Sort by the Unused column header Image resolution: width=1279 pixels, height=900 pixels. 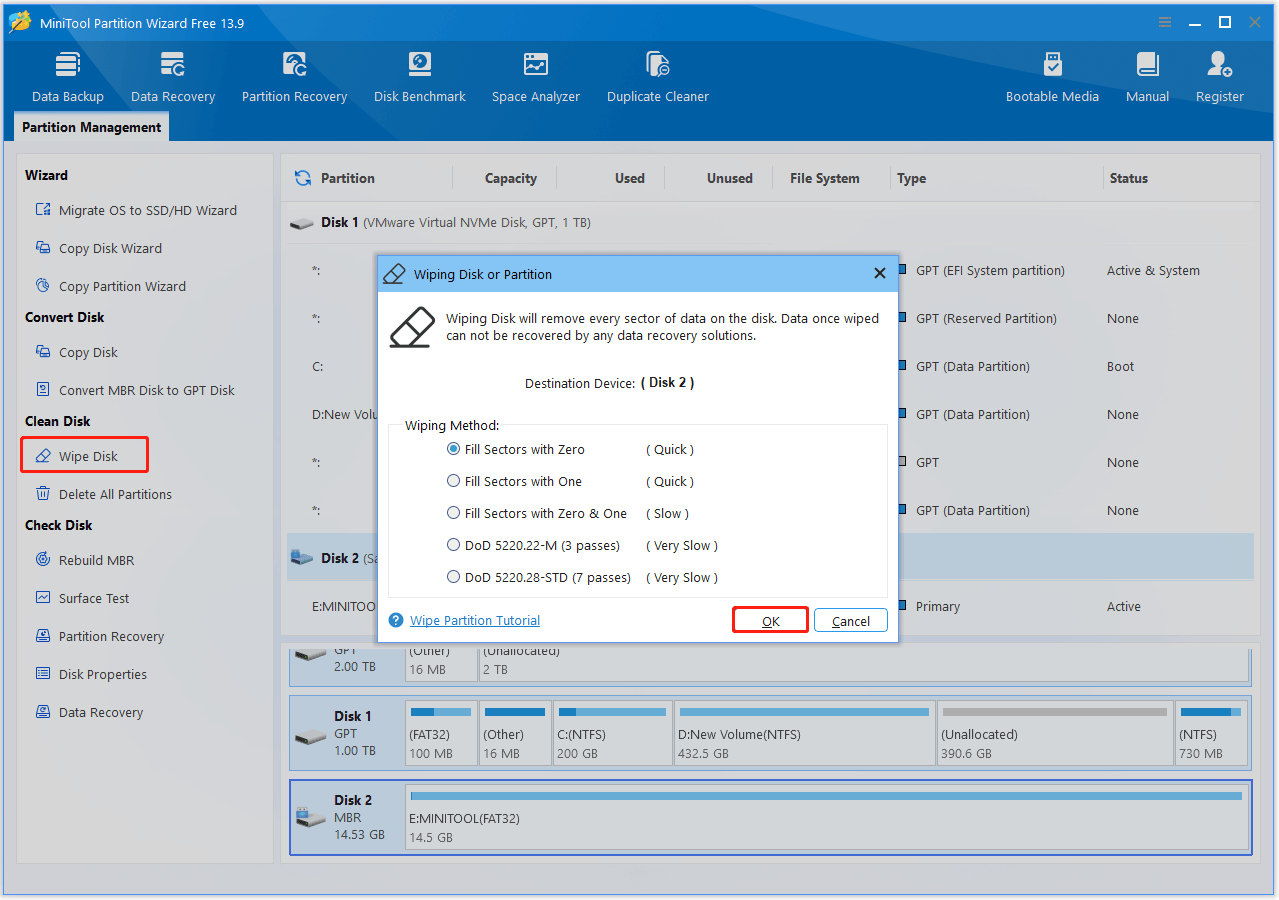[x=729, y=178]
